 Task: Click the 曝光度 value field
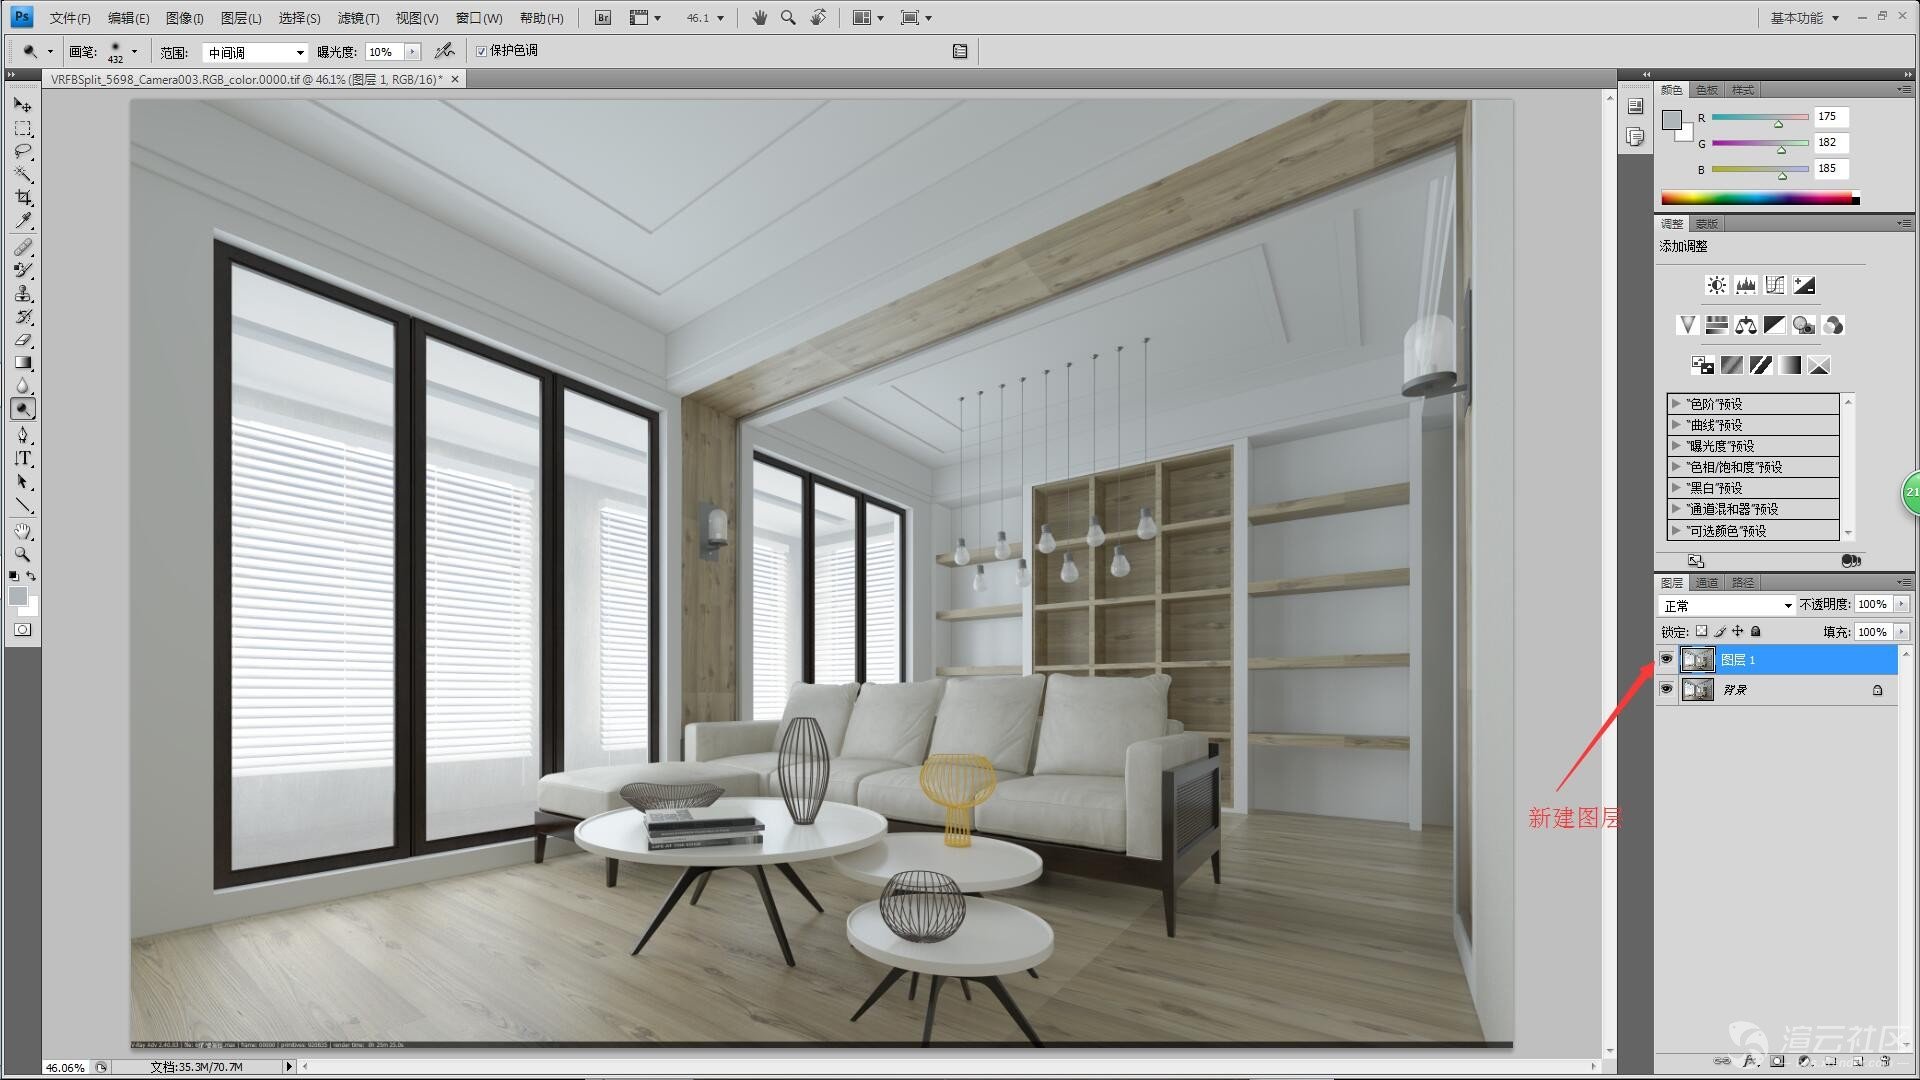(x=385, y=52)
